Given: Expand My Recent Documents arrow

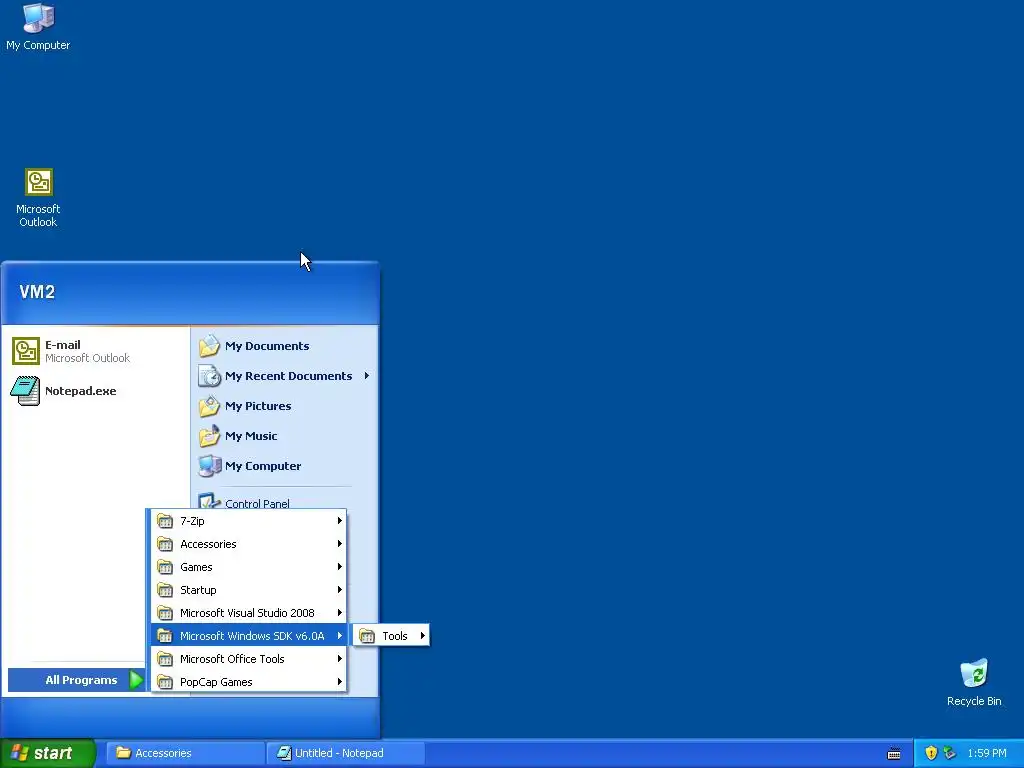Looking at the screenshot, I should (367, 376).
